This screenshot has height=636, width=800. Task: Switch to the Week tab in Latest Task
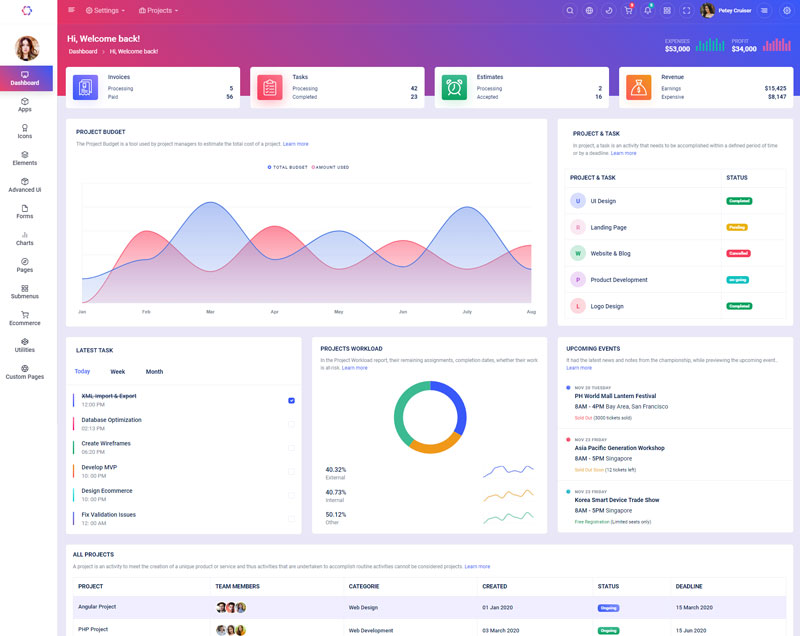[x=118, y=372]
